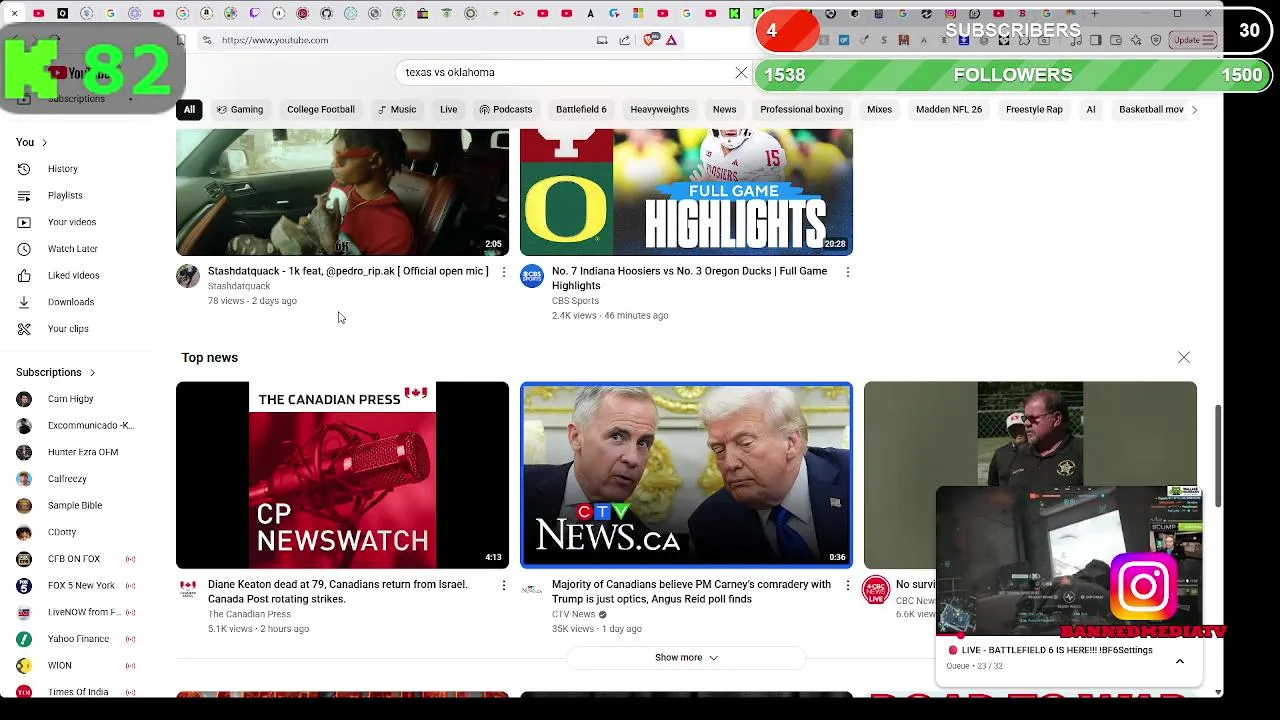
Task: Open the No. 7 Indiana Hoosiers video title
Action: click(x=690, y=278)
